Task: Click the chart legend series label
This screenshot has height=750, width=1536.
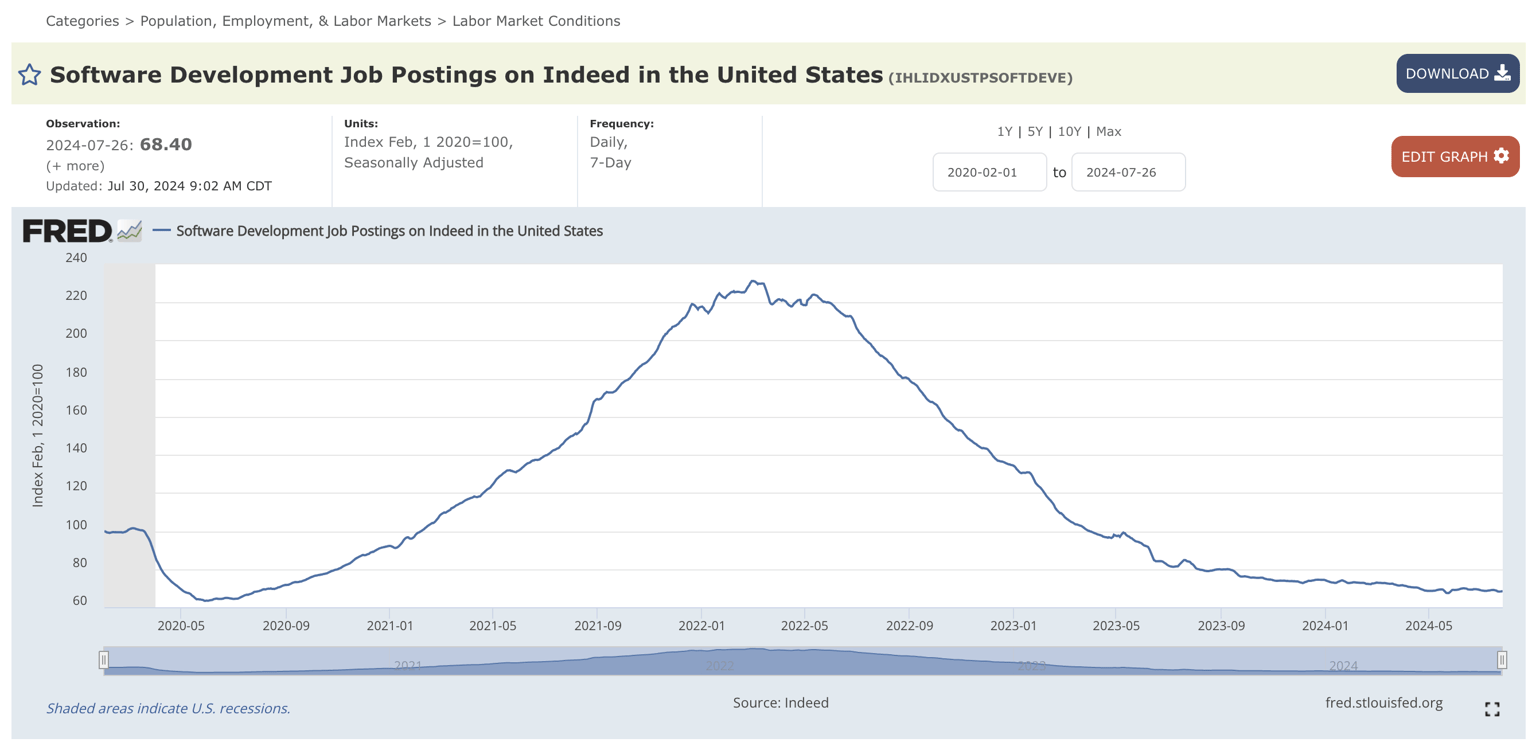Action: [389, 231]
